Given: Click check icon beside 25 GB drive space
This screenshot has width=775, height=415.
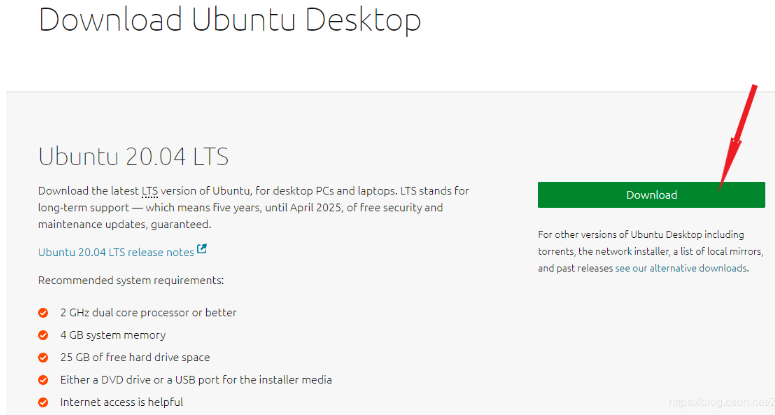Looking at the screenshot, I should pos(43,357).
